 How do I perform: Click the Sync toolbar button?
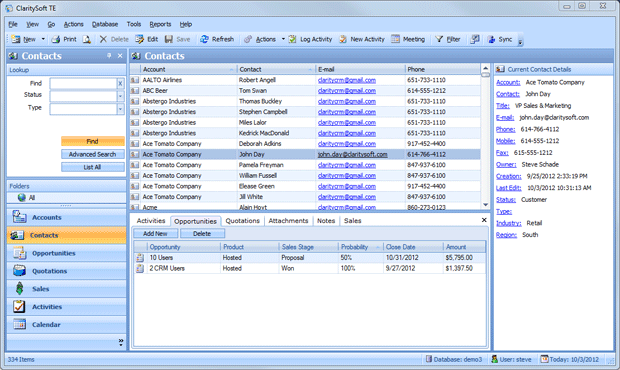point(500,39)
